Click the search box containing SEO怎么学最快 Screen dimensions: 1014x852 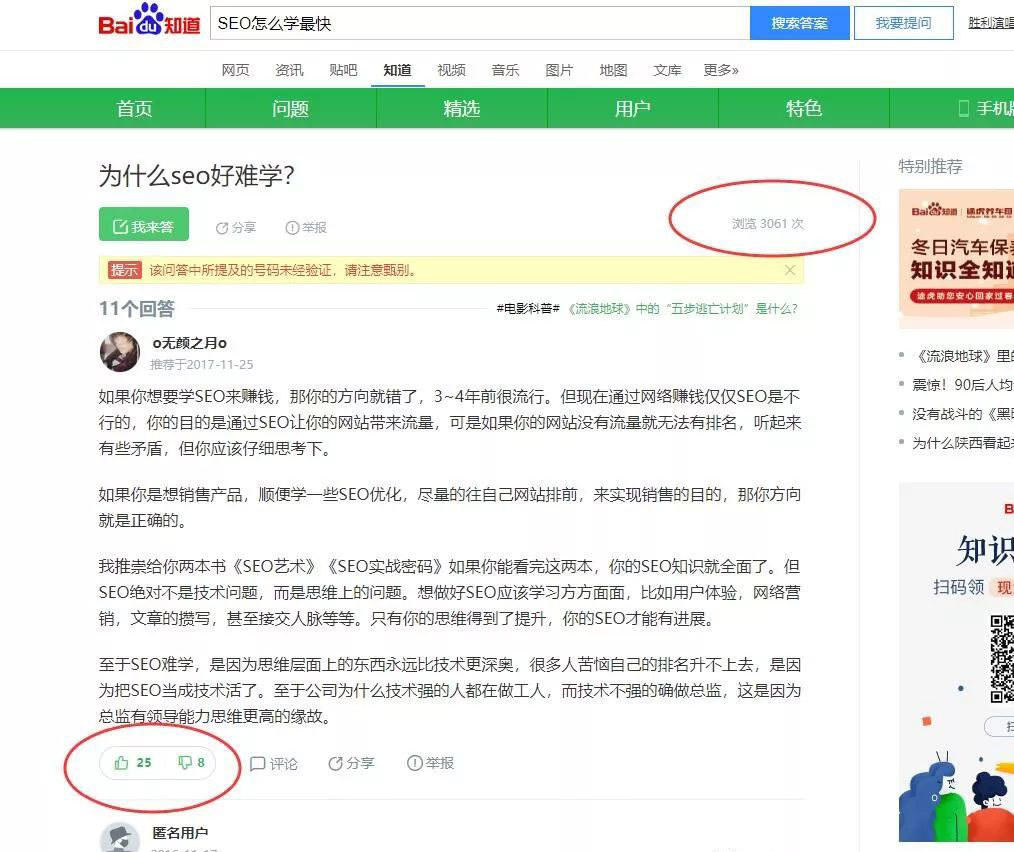480,23
